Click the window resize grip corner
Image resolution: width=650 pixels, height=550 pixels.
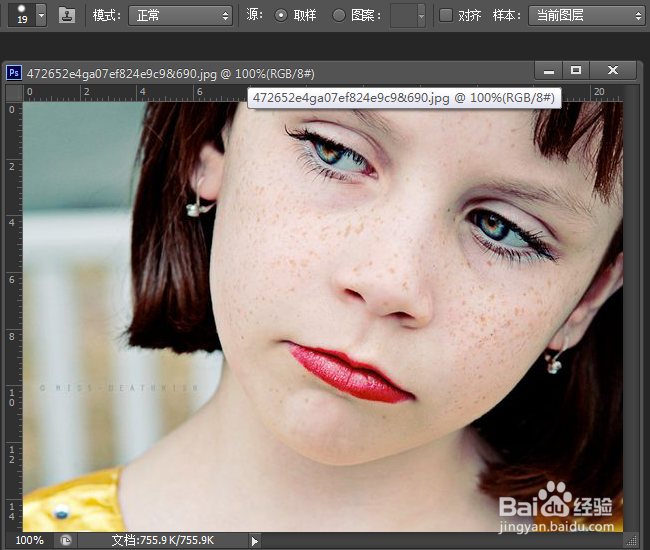631,541
